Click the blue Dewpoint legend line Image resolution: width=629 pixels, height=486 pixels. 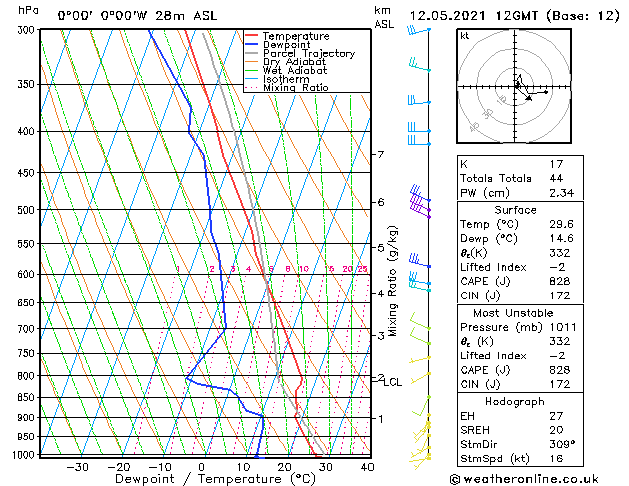click(x=251, y=44)
